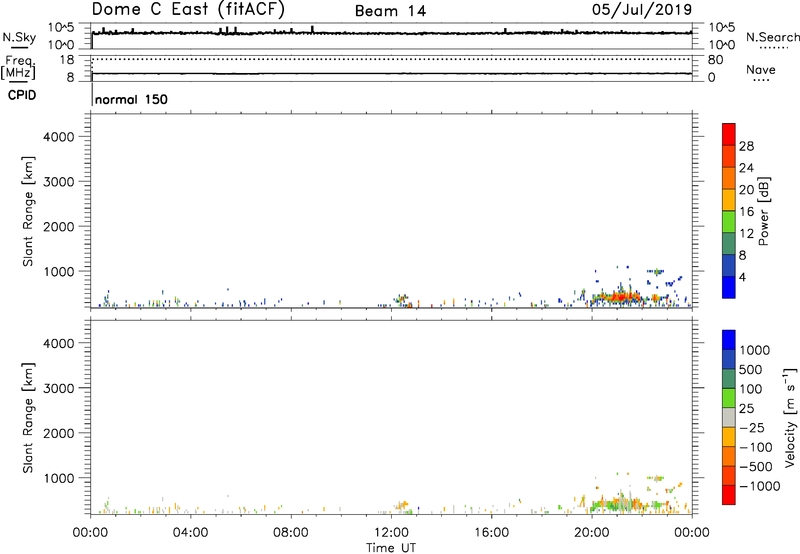This screenshot has height=554, width=800.
Task: Click the strong echo cluster near 21:00 in power plot
Action: [x=618, y=297]
